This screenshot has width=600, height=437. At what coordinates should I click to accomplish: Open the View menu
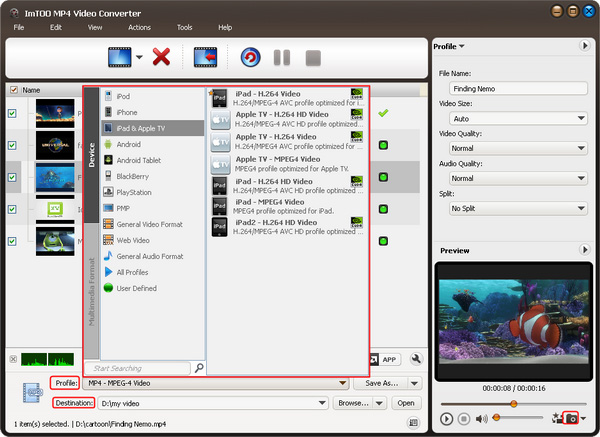[95, 28]
